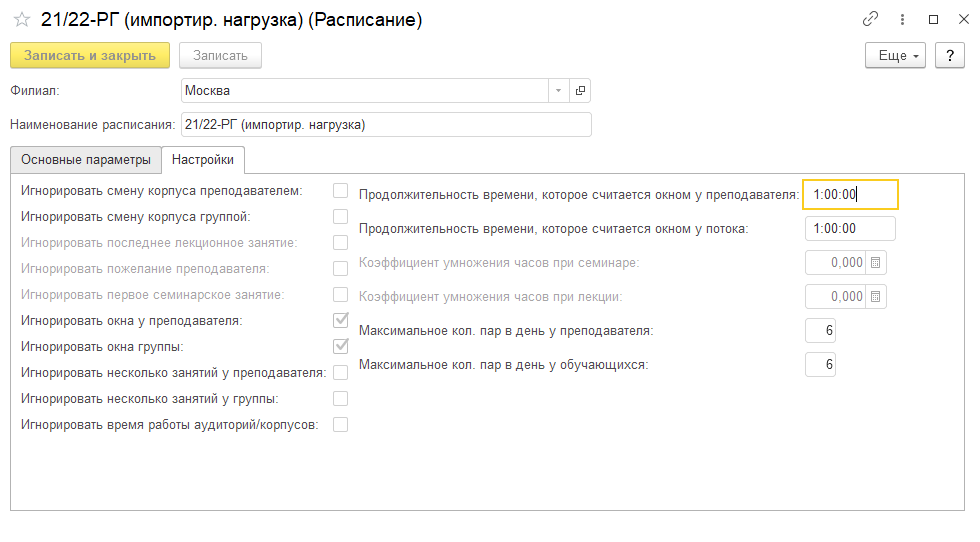Click the group stream window duration field
This screenshot has height=542, width=980.
pyautogui.click(x=849, y=229)
